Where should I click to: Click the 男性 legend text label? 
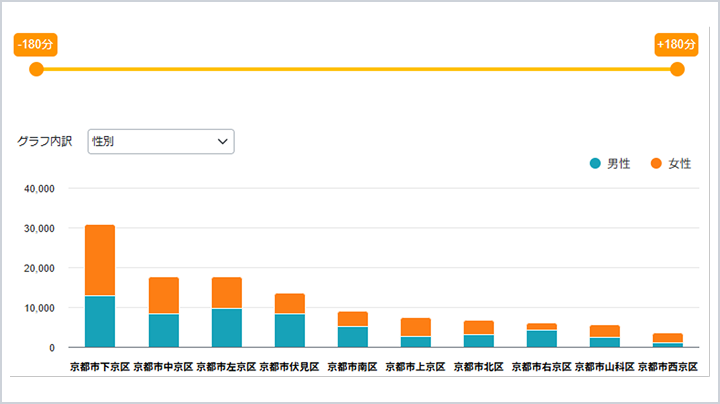pos(618,163)
